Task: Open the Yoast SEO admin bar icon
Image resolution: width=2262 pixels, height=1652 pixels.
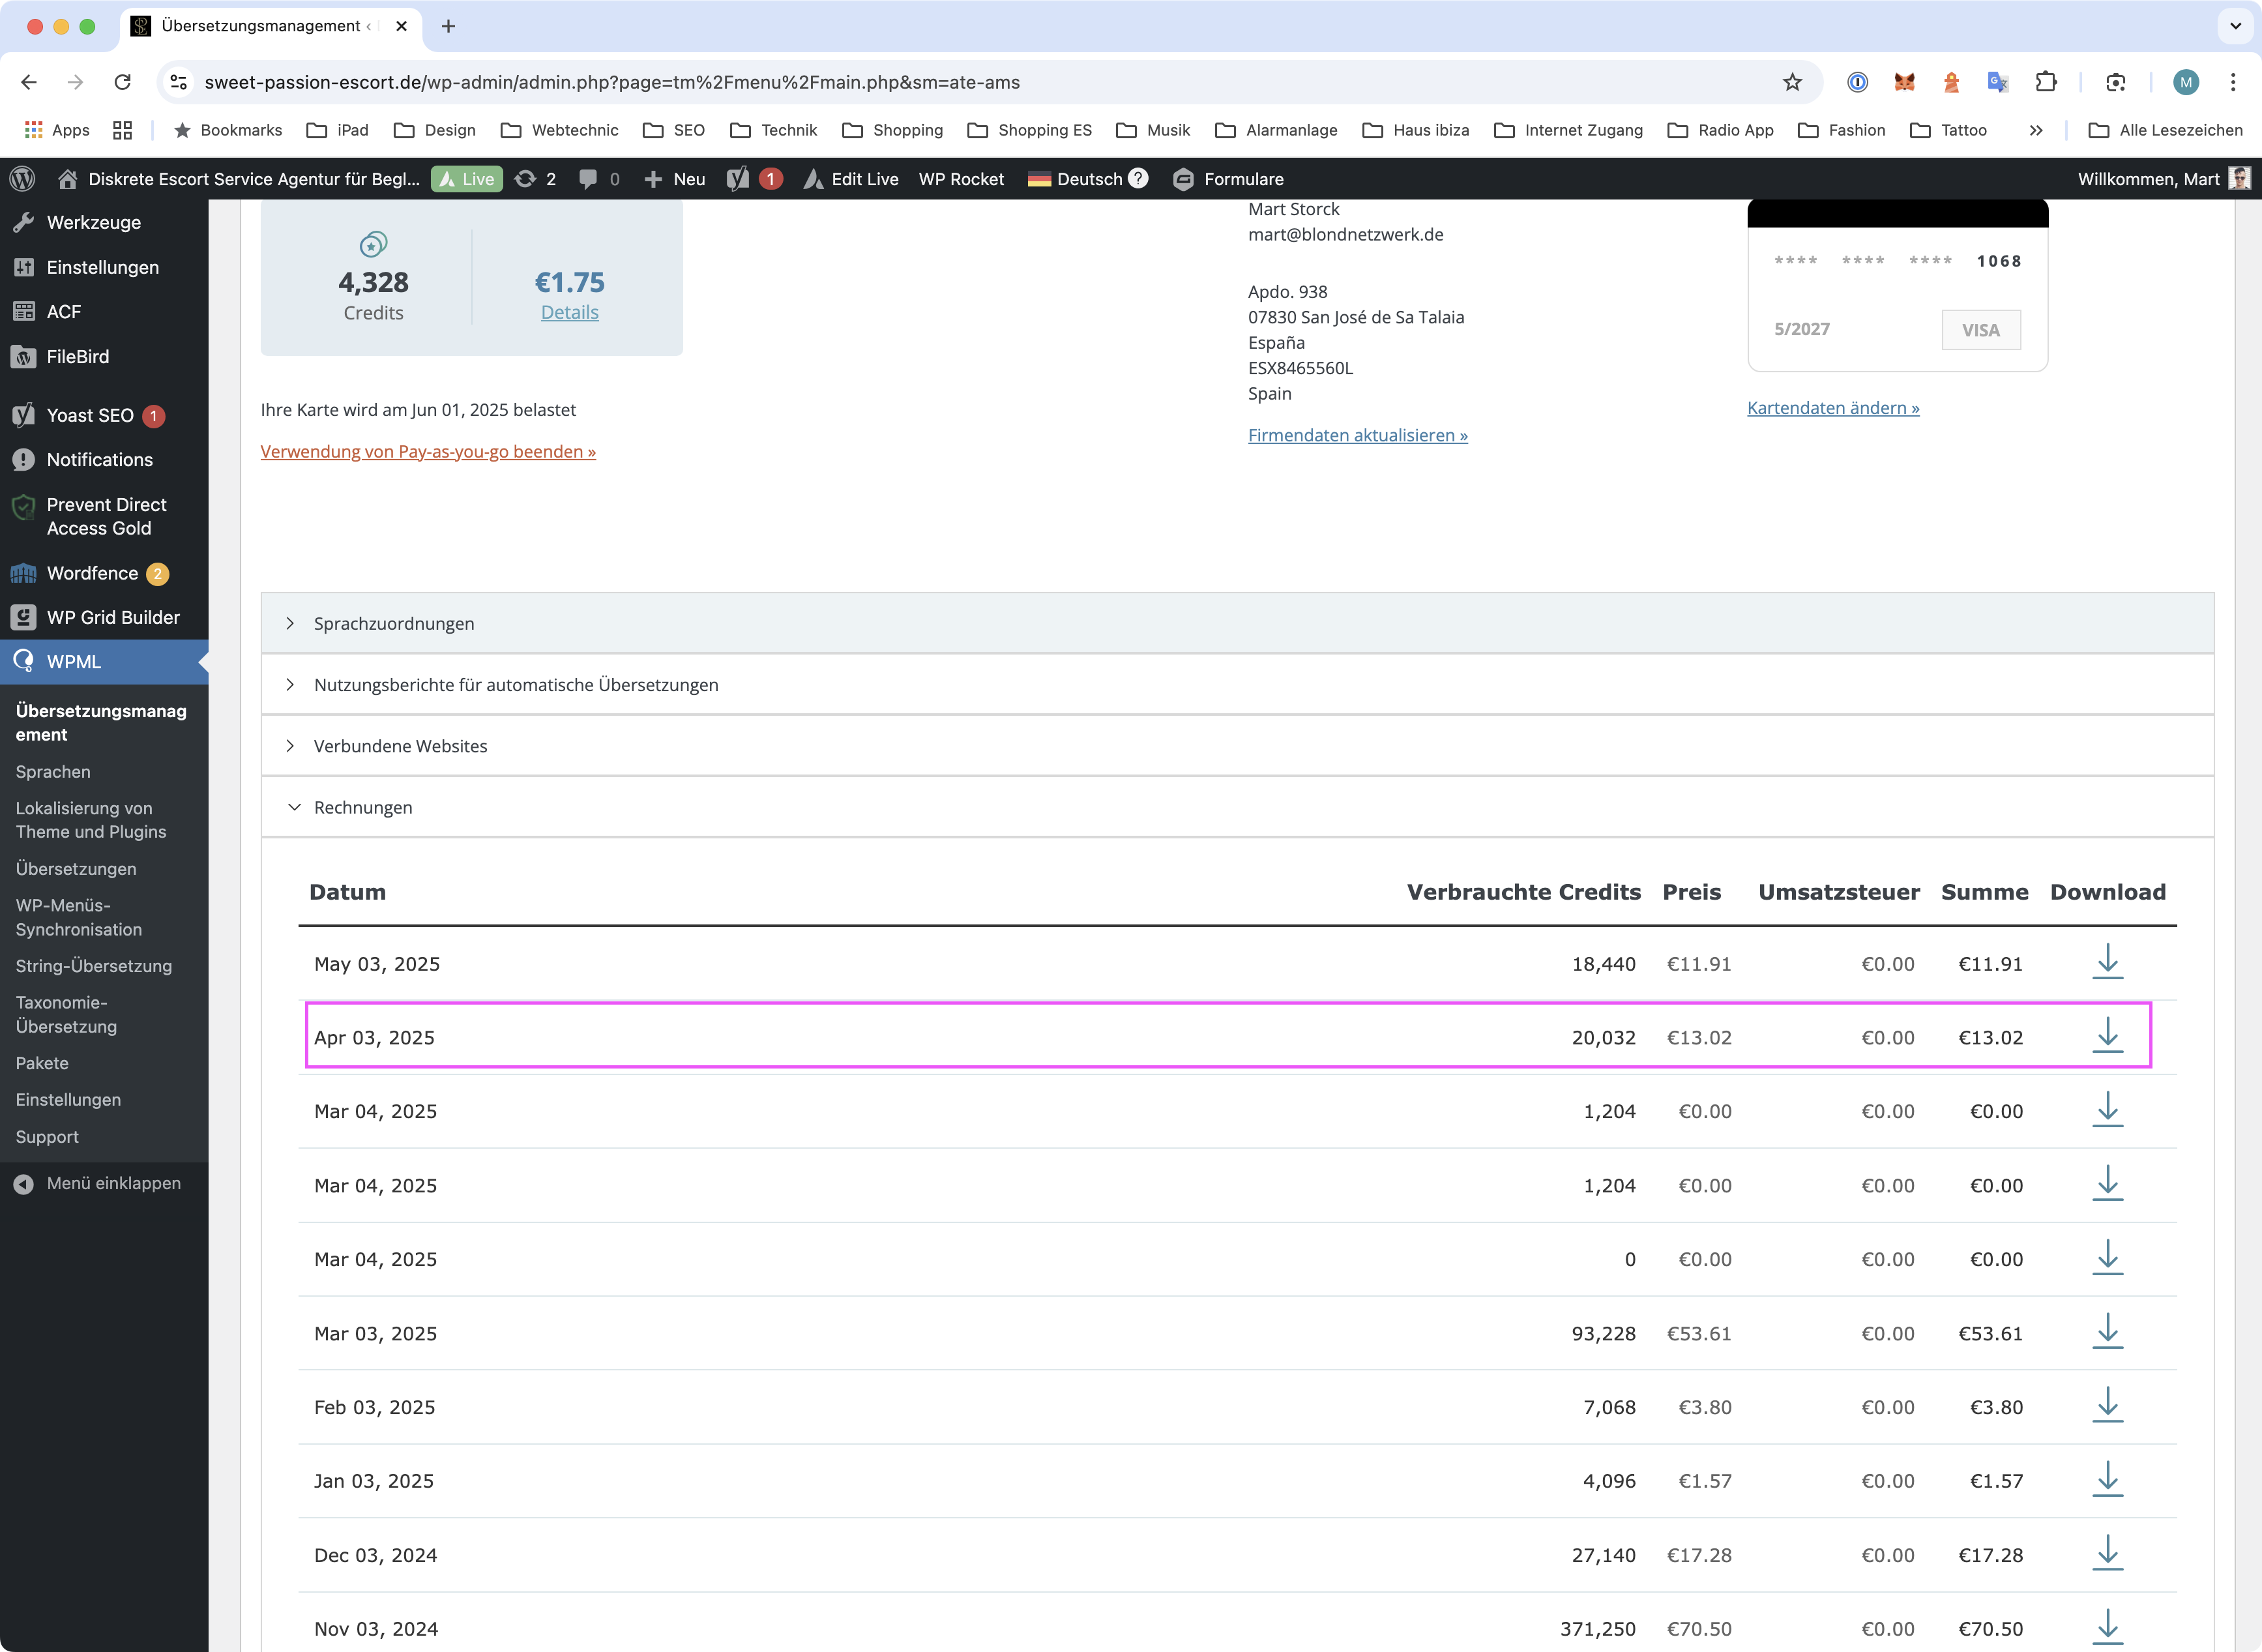Action: (738, 179)
